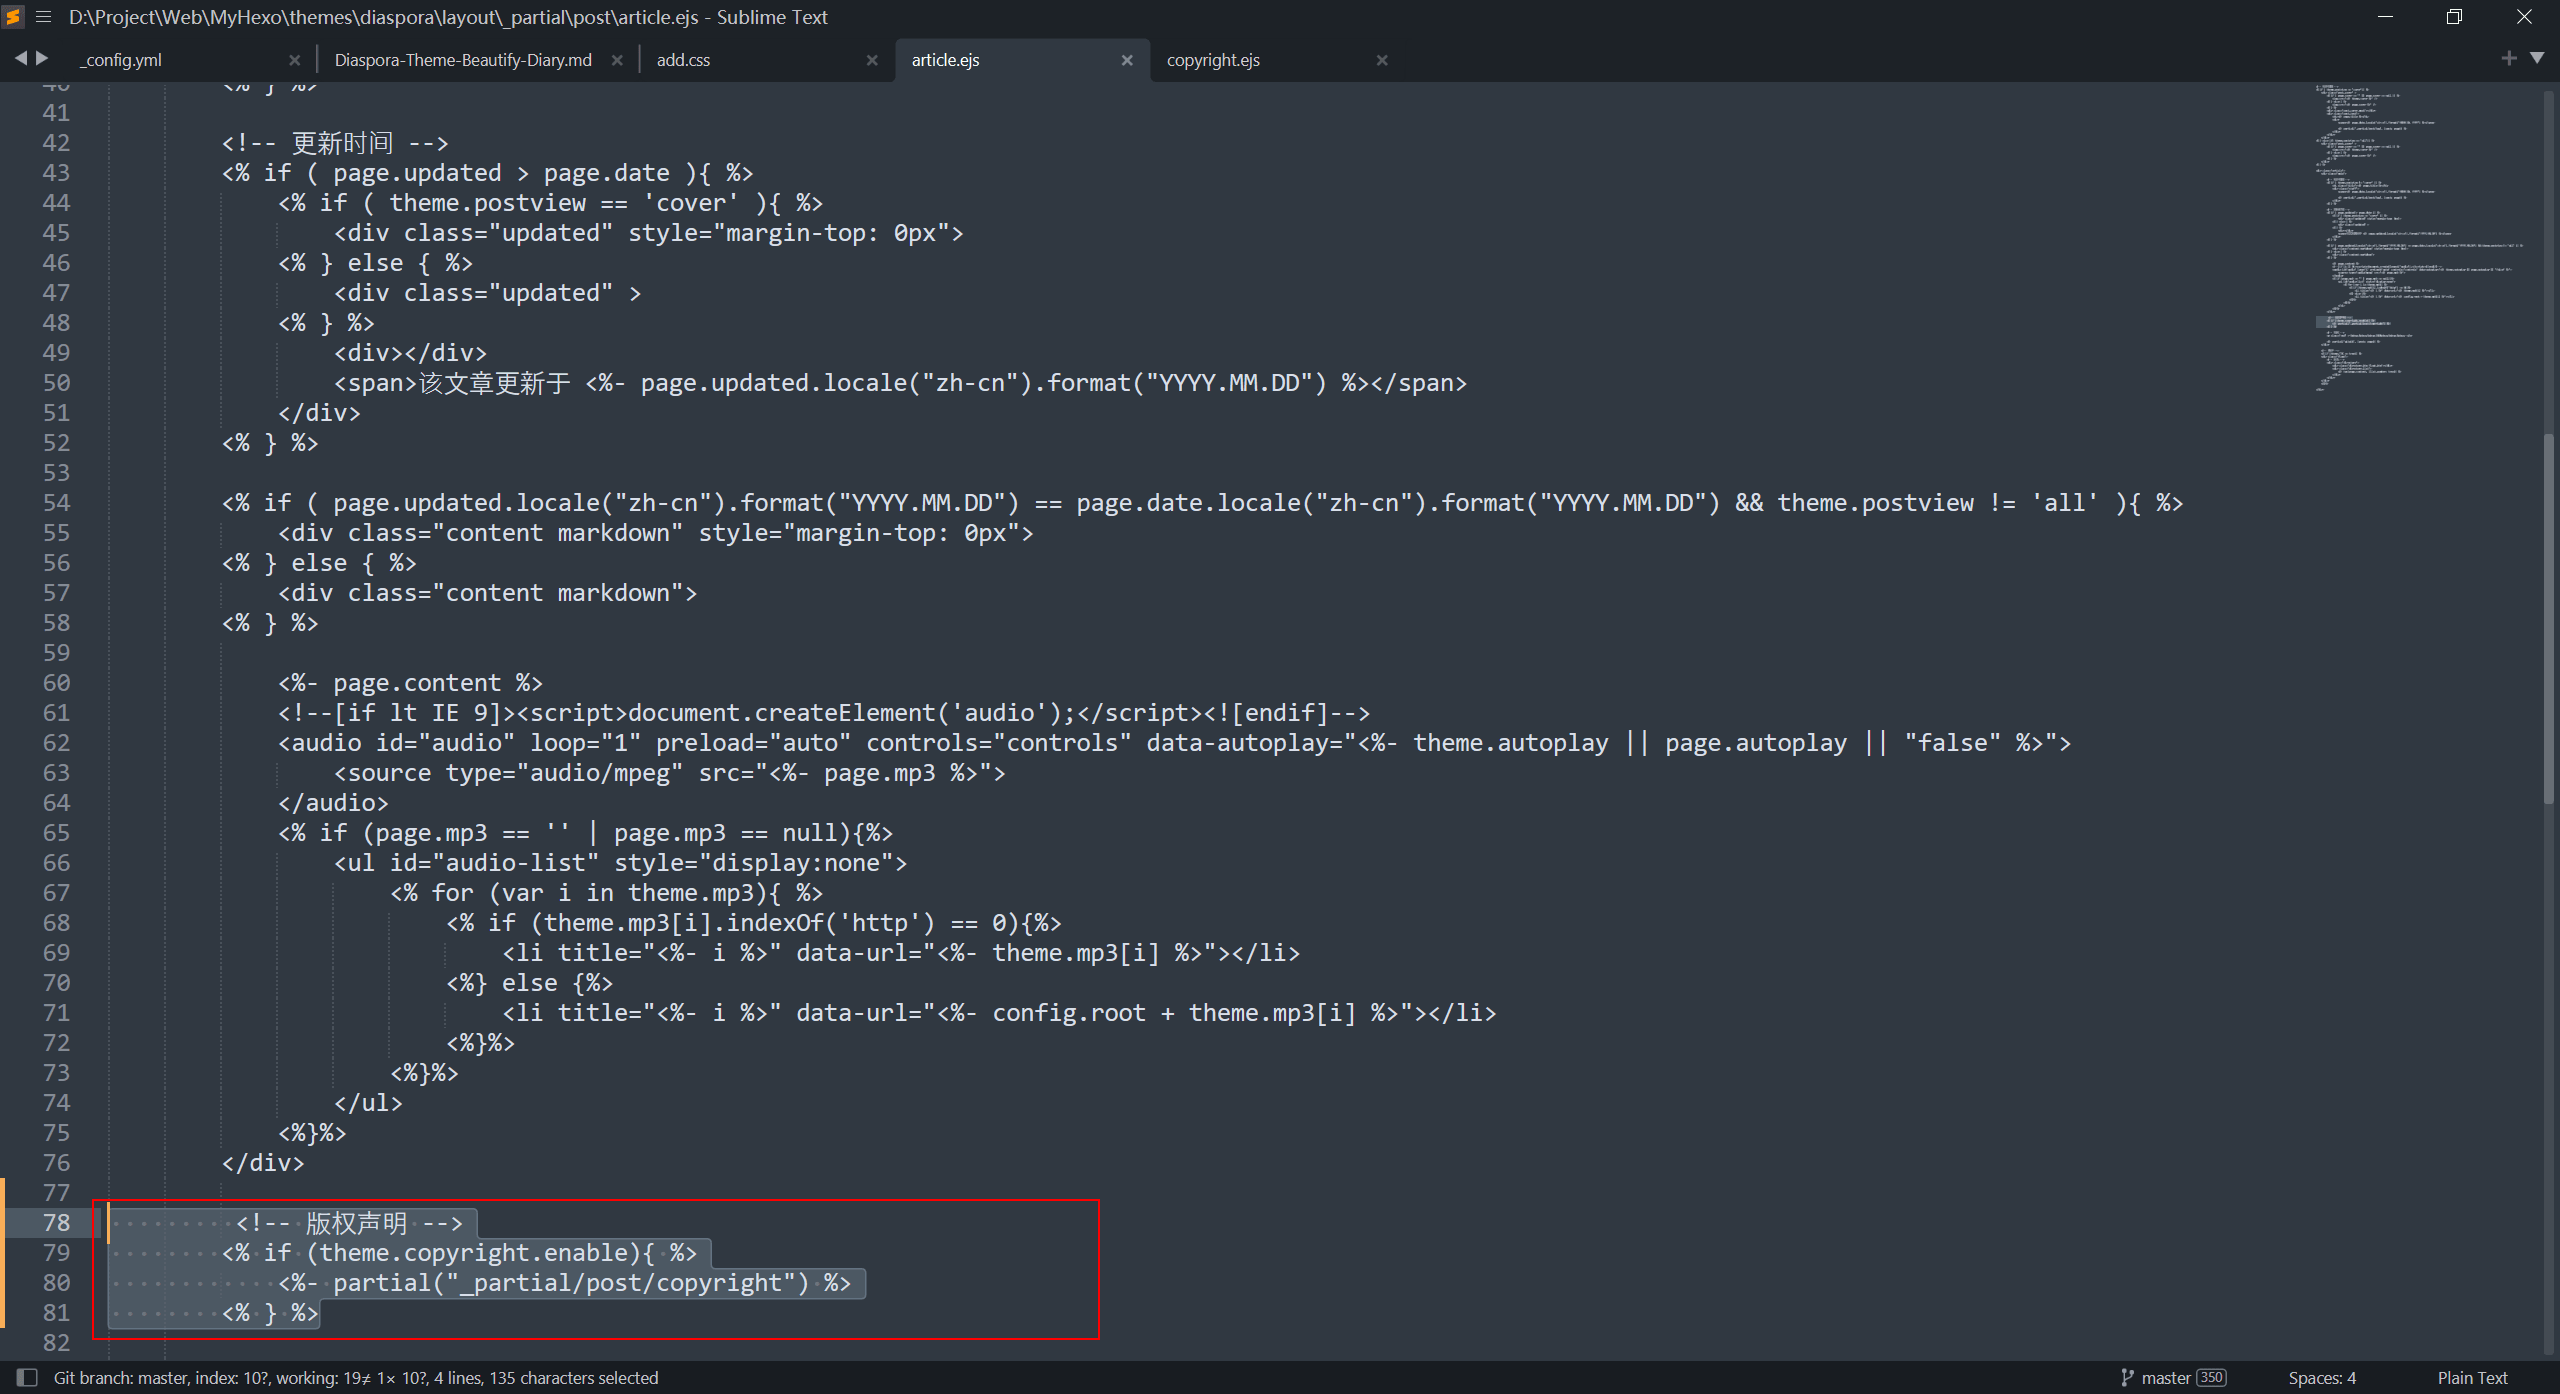
Task: Switch to Diaspora-Theme-Beautify-Diary.md tab
Action: [x=463, y=60]
